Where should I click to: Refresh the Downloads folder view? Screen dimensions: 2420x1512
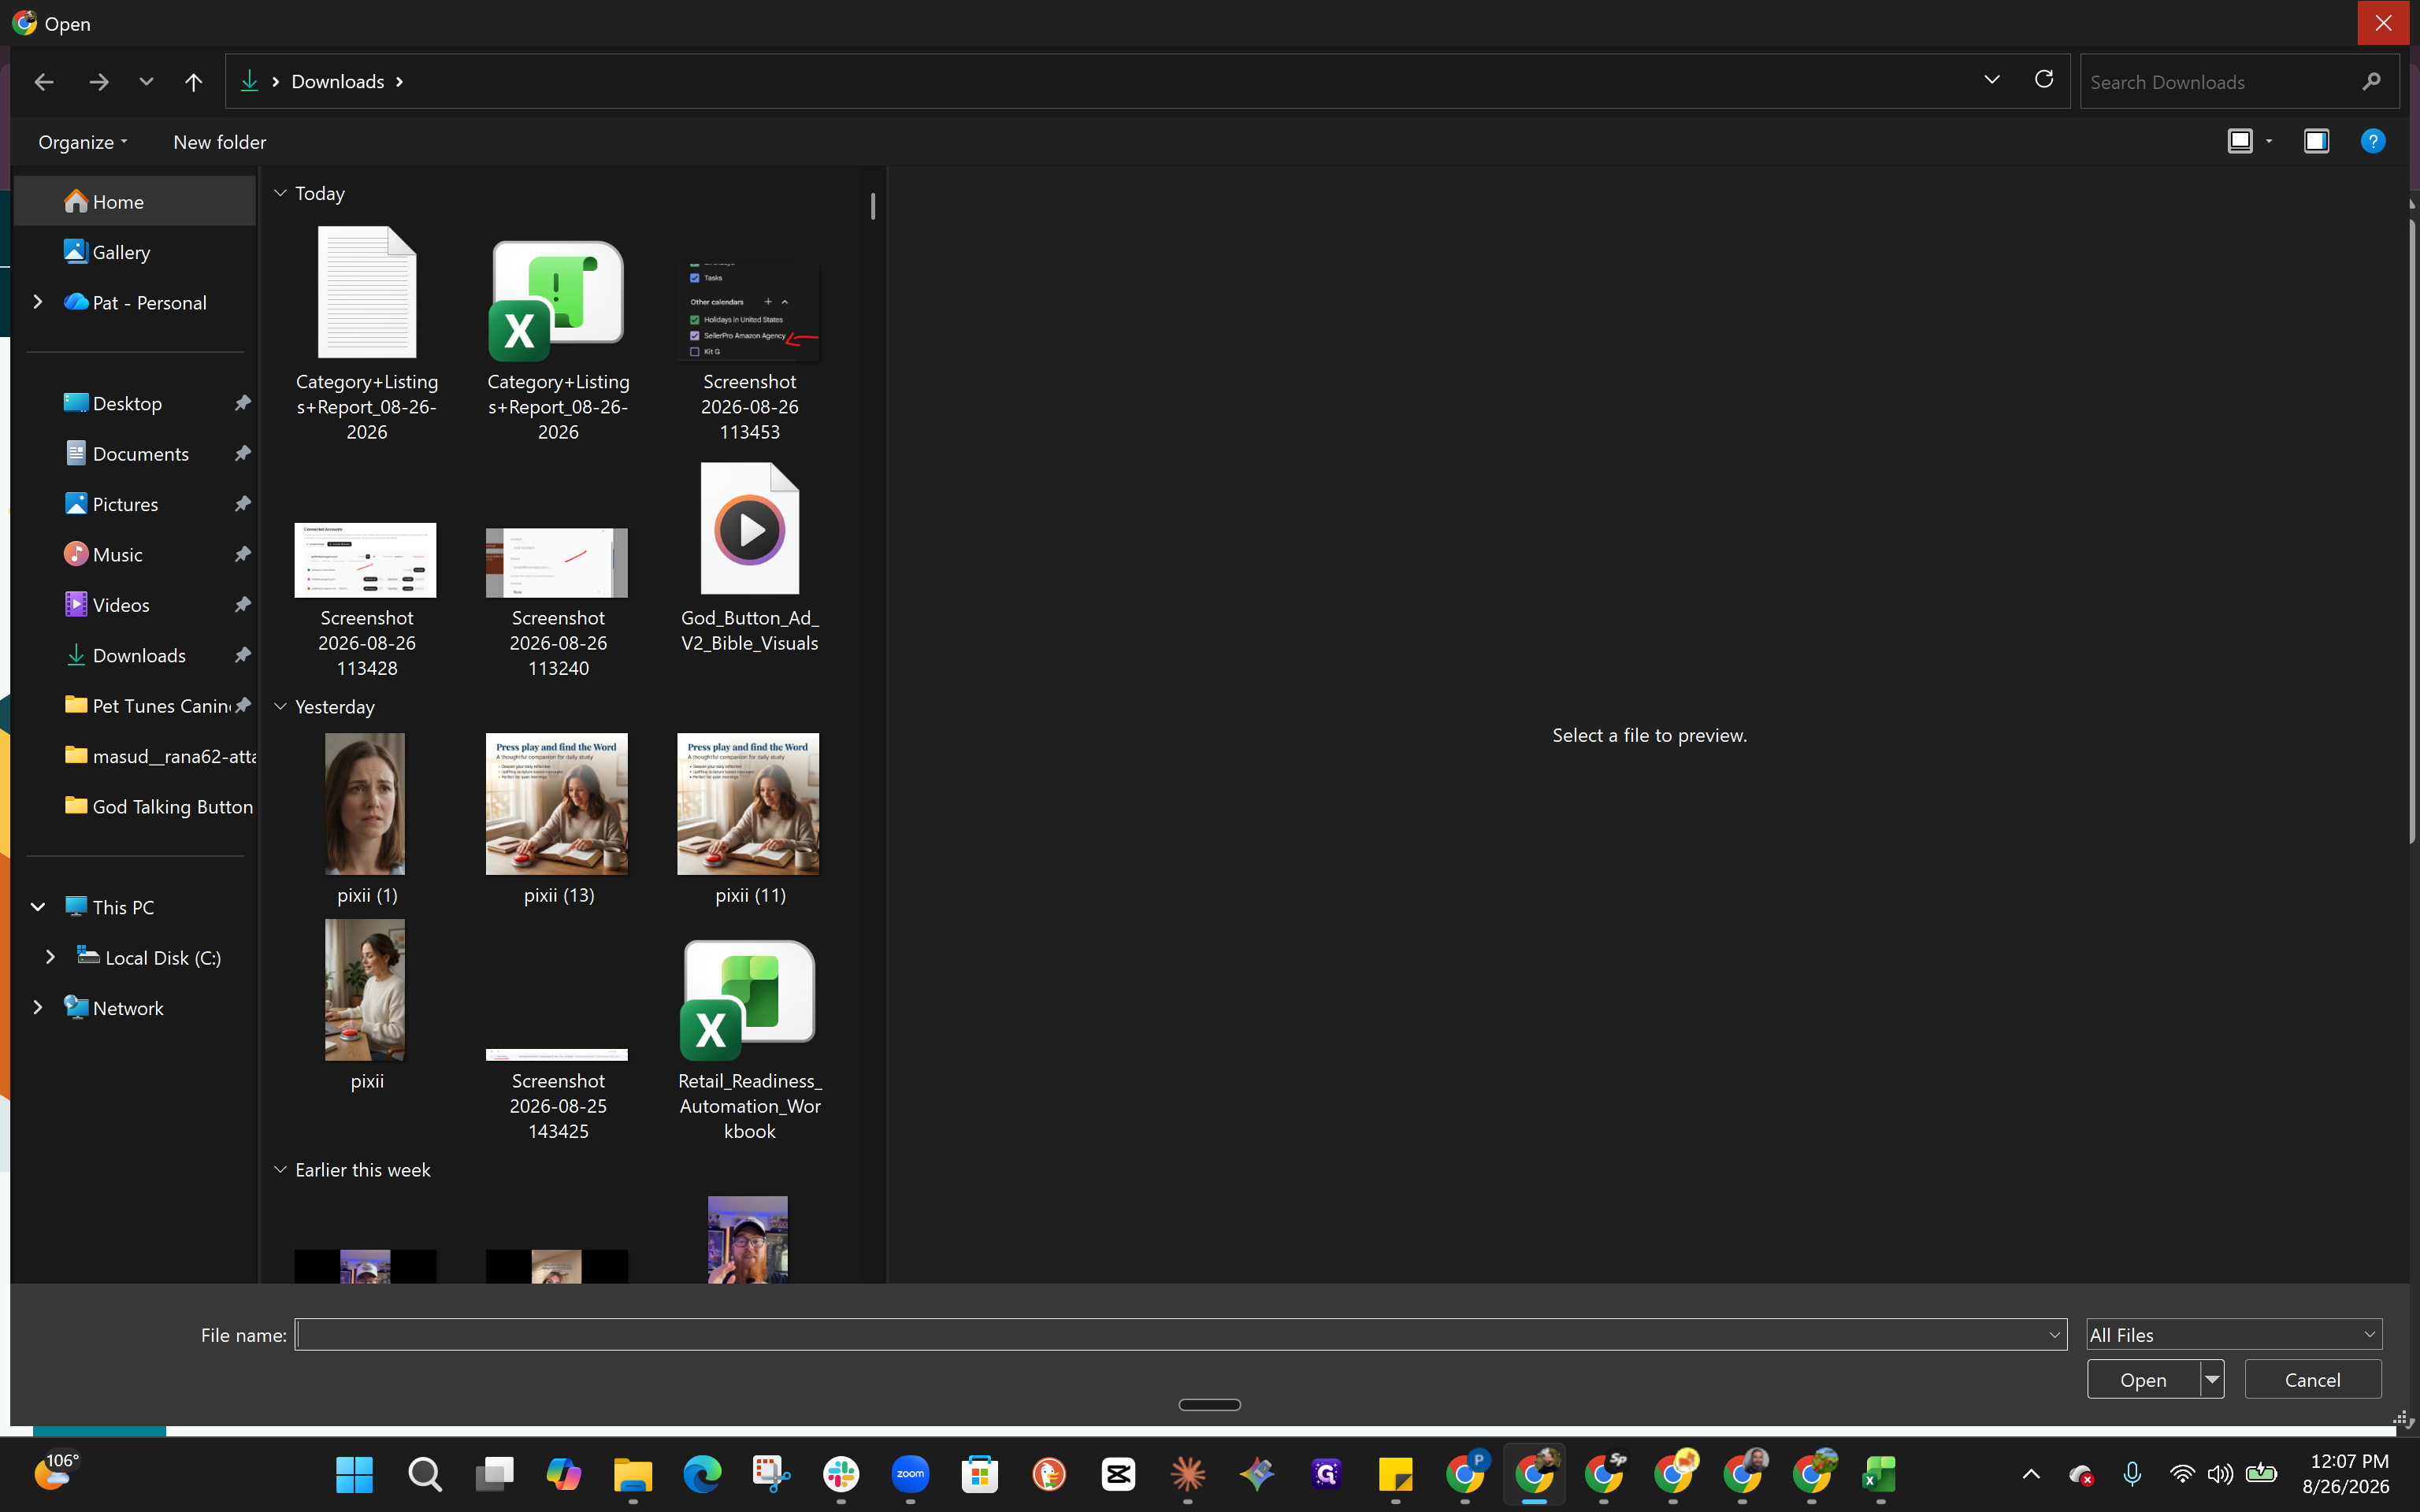(2044, 80)
